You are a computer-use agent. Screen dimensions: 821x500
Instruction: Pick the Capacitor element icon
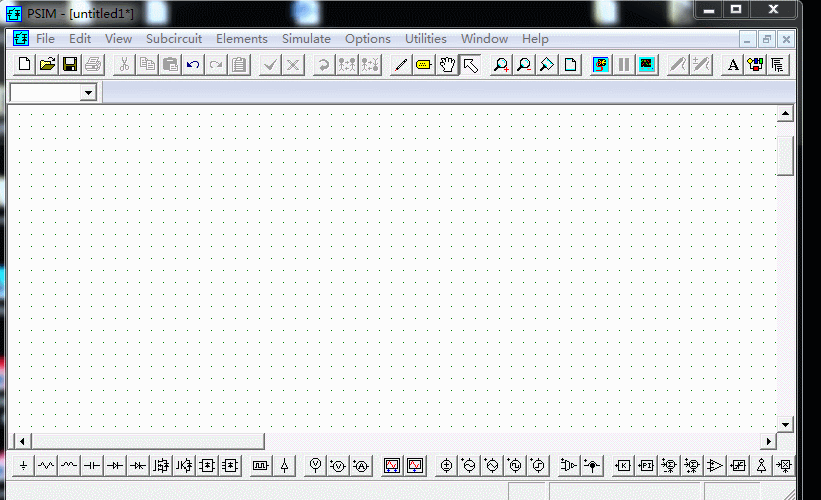[92, 465]
